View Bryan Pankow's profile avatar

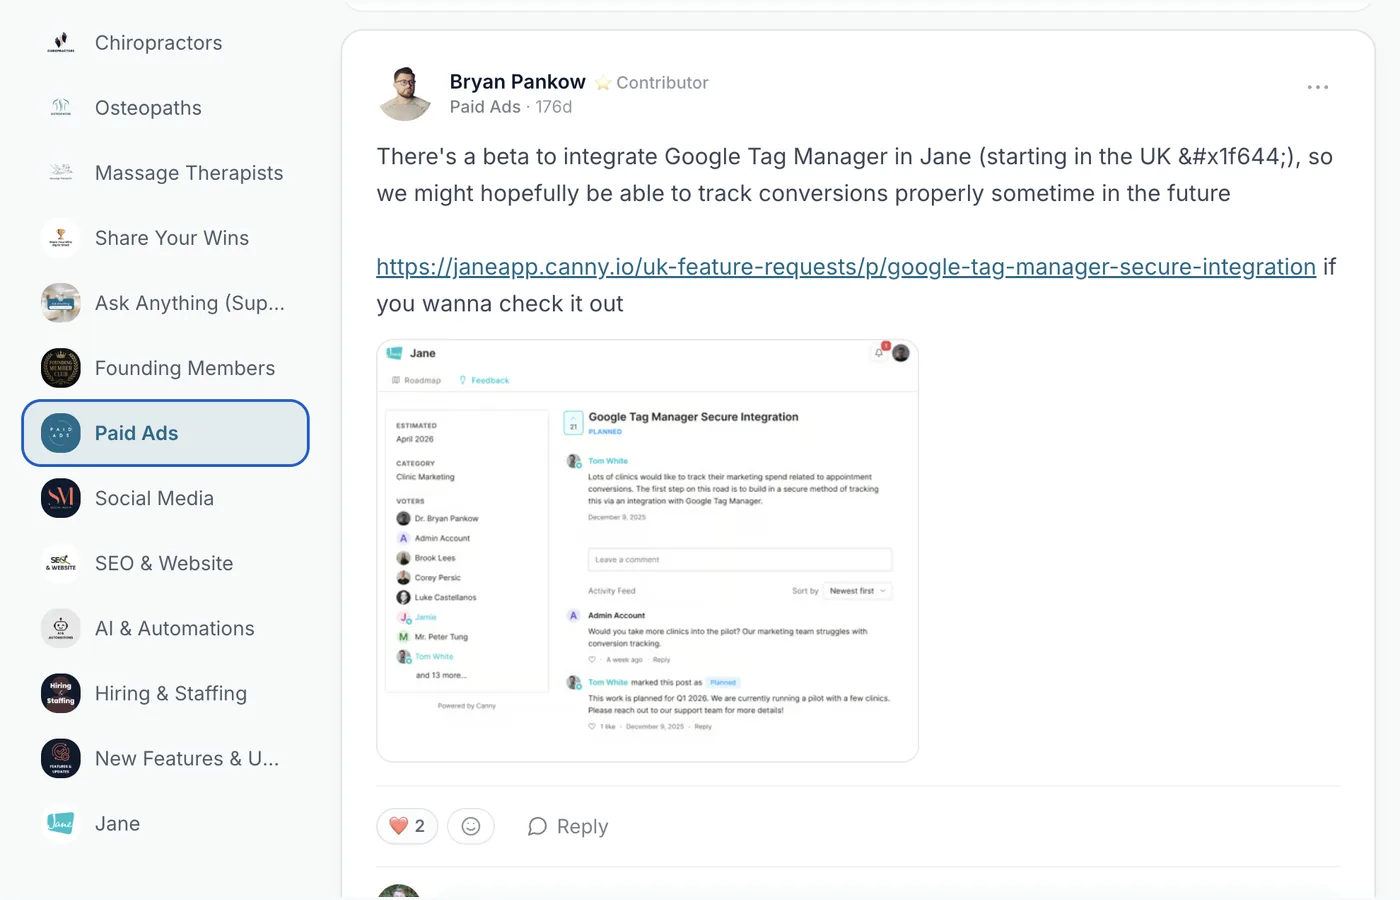point(405,94)
